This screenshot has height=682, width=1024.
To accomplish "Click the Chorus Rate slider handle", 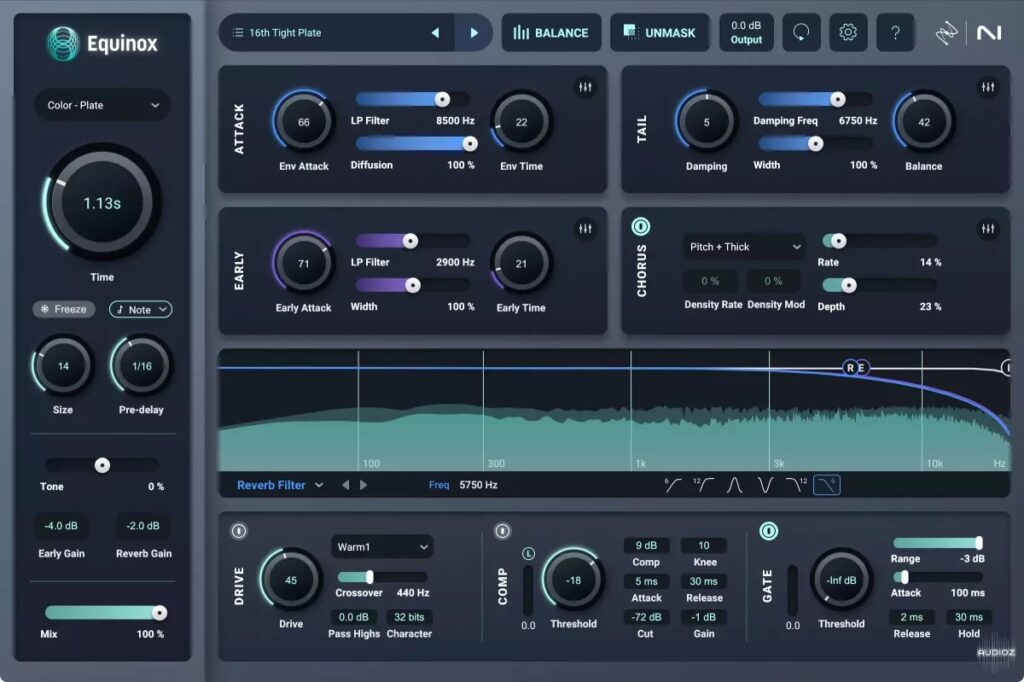I will tap(839, 241).
